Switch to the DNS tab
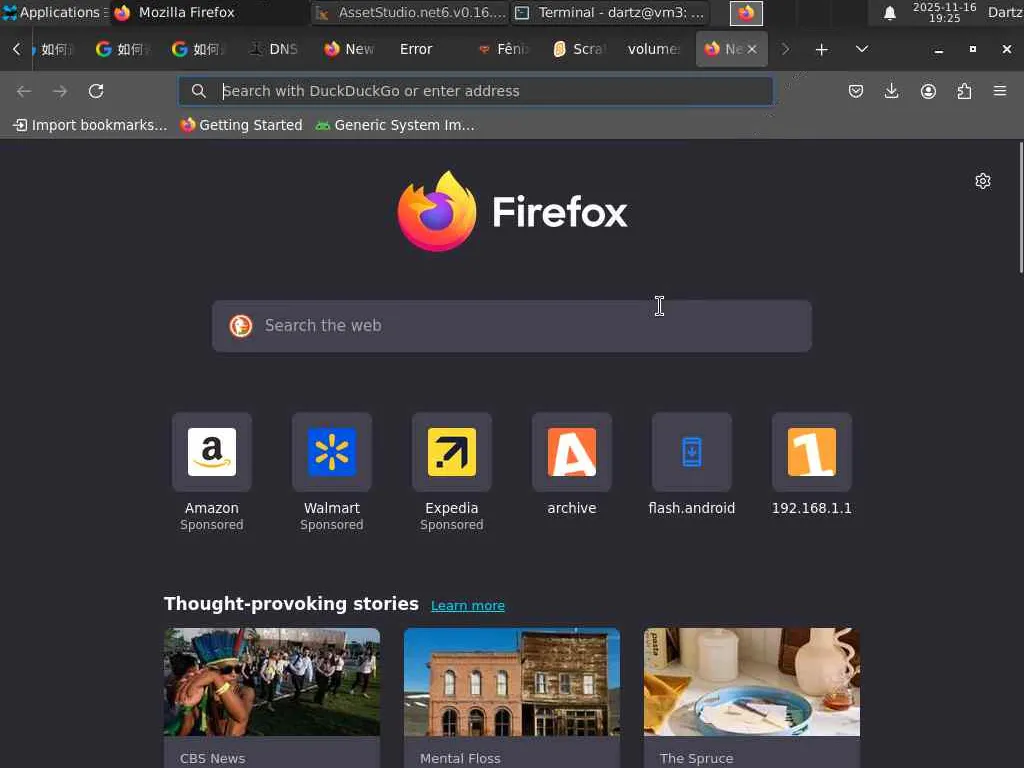Image resolution: width=1024 pixels, height=768 pixels. [274, 49]
